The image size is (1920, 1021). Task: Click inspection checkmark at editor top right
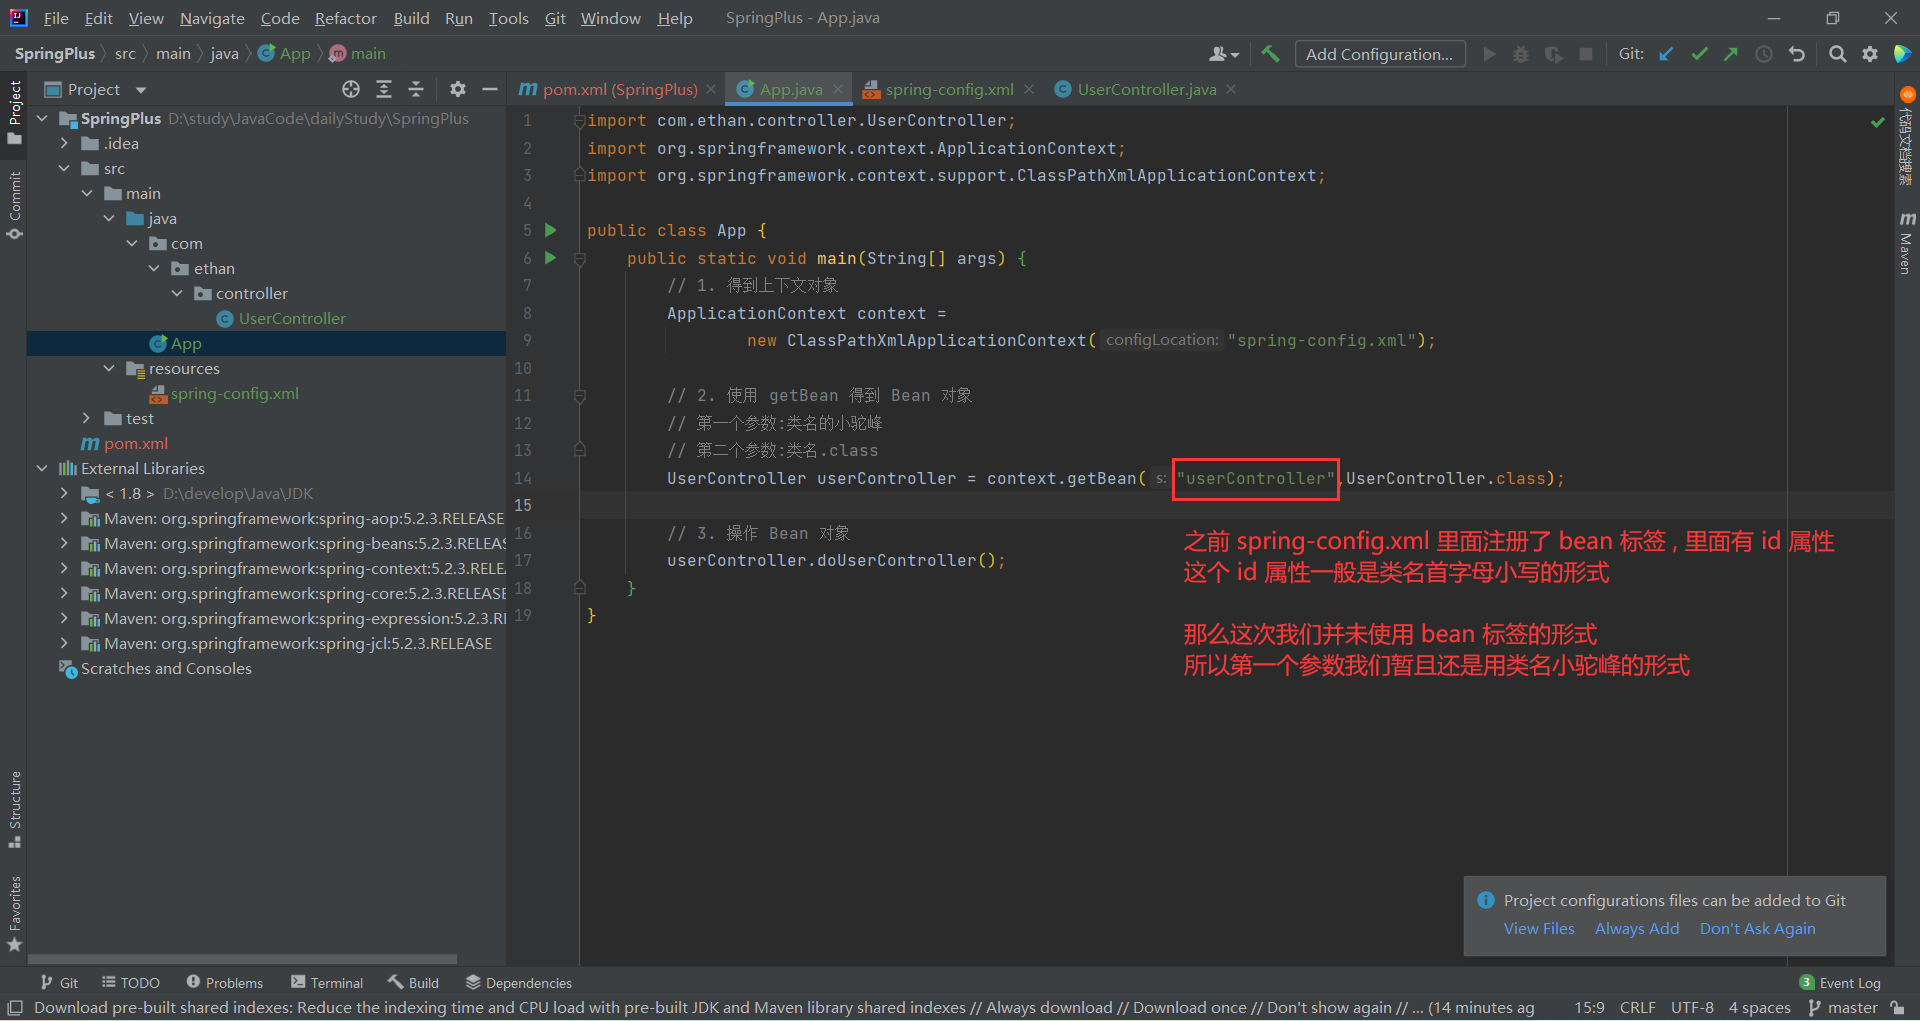(x=1878, y=122)
